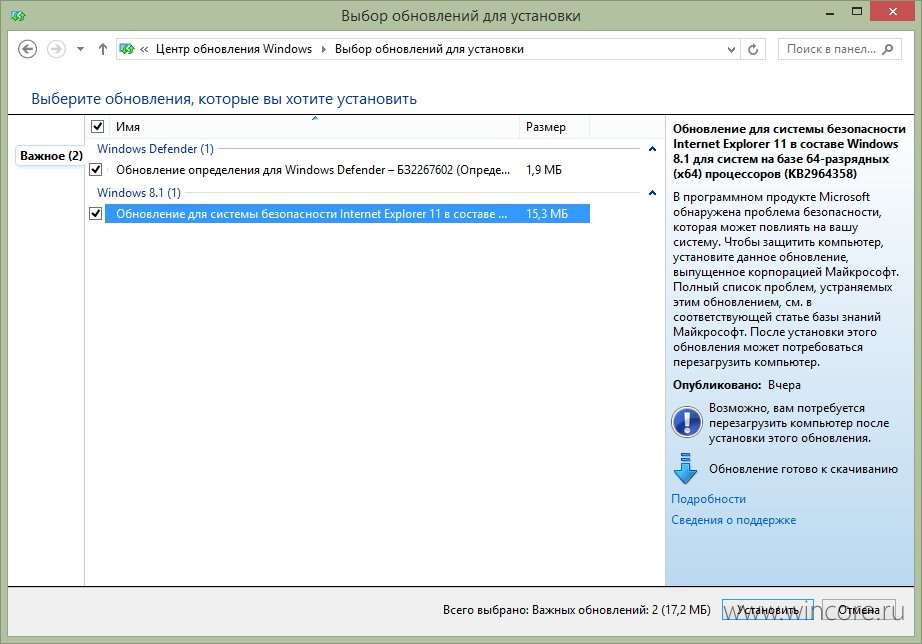Maximize the update selection window
Image resolution: width=922 pixels, height=644 pixels.
coord(857,12)
